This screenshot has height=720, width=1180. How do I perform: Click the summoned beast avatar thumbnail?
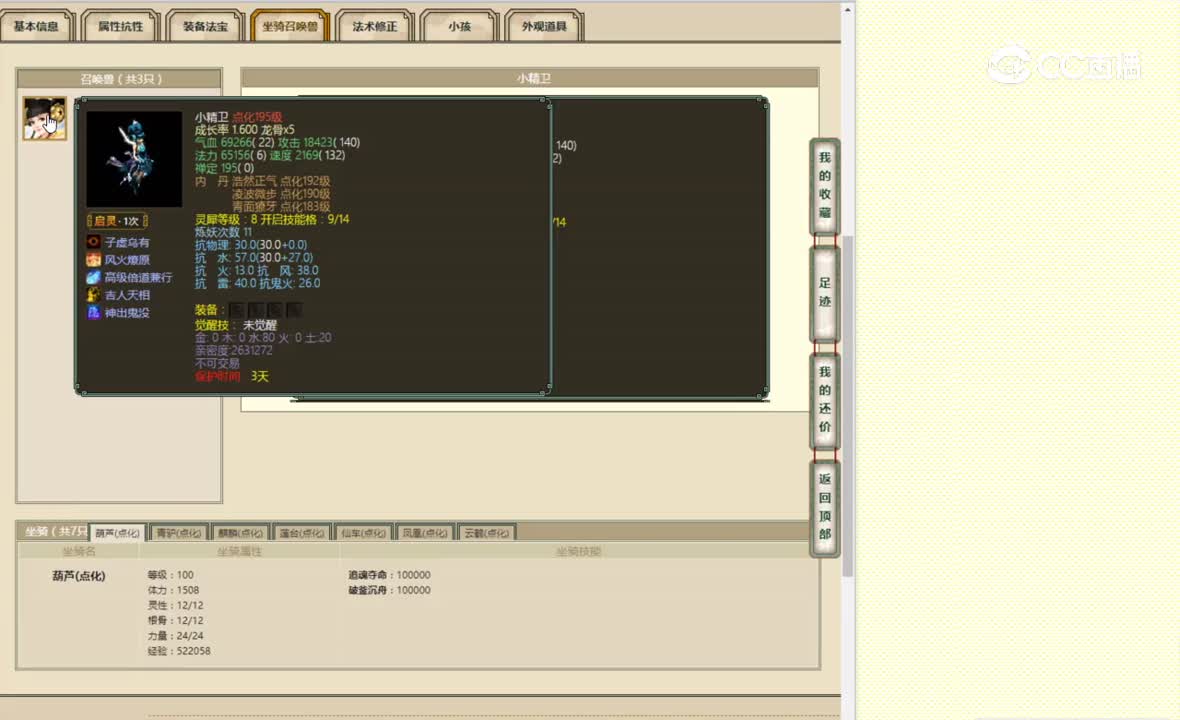(44, 118)
